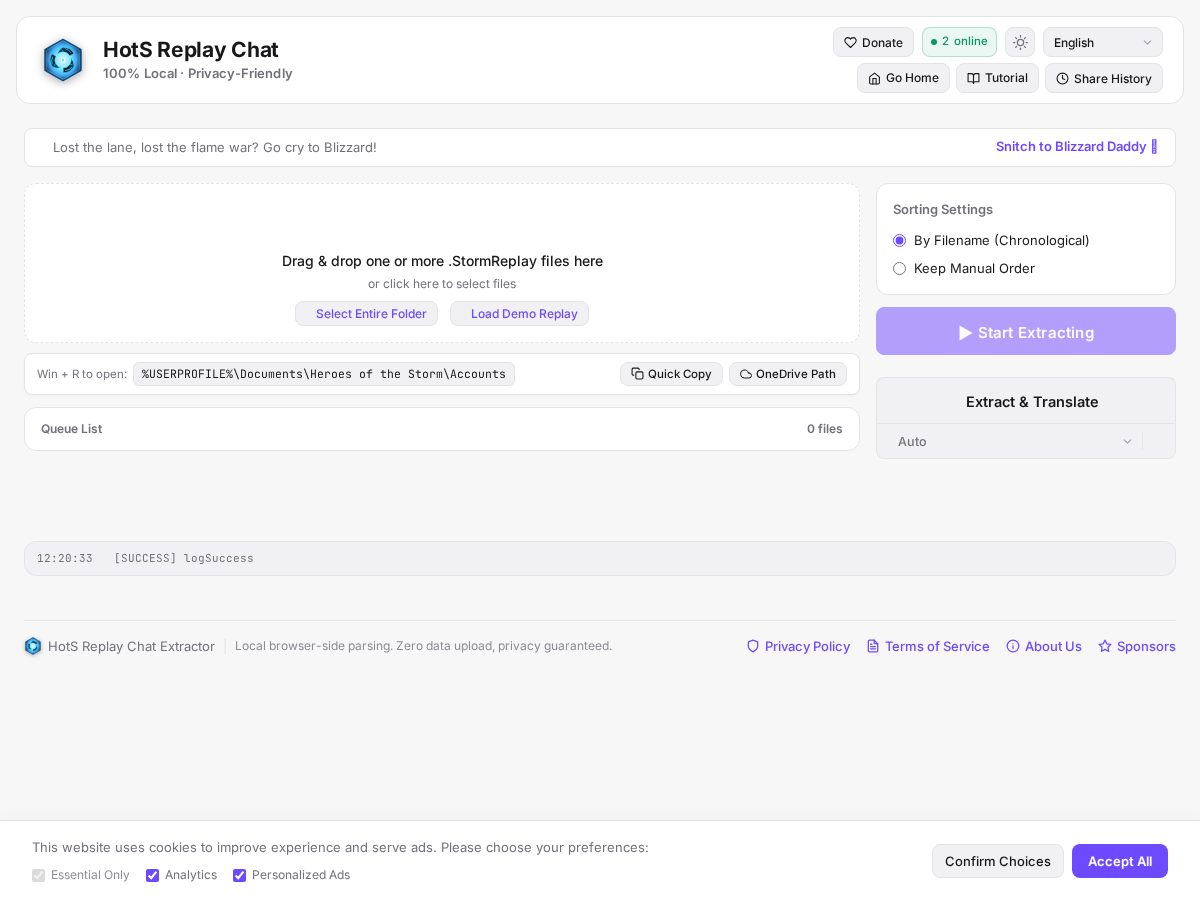Click the logSuccess log entry line
This screenshot has width=1200, height=900.
point(600,558)
